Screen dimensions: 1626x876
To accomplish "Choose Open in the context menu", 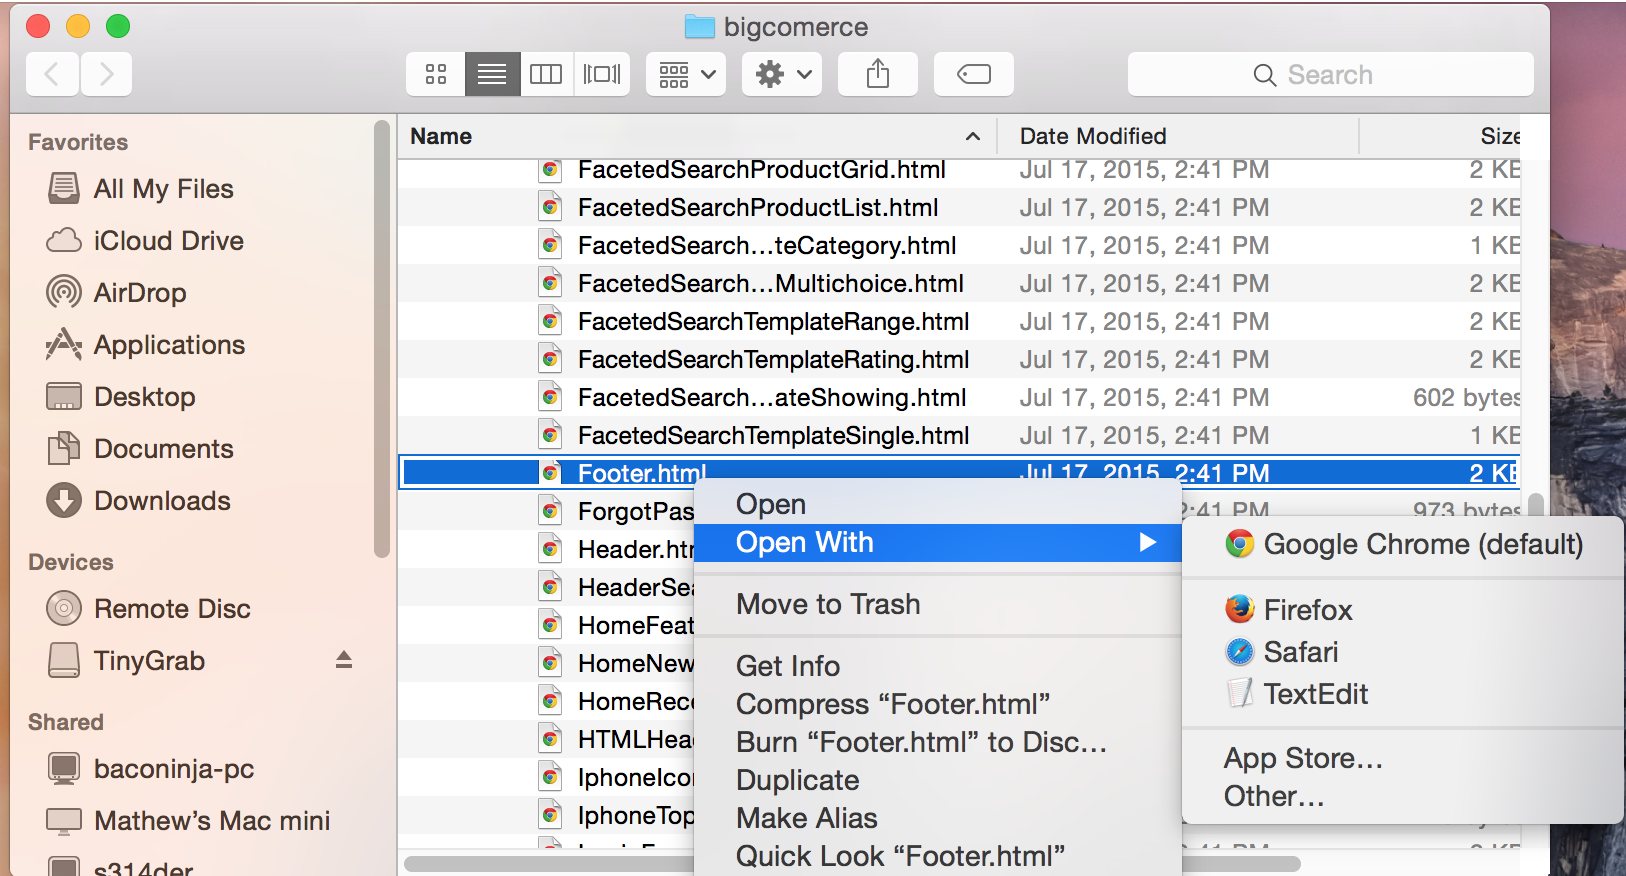I will [937, 505].
